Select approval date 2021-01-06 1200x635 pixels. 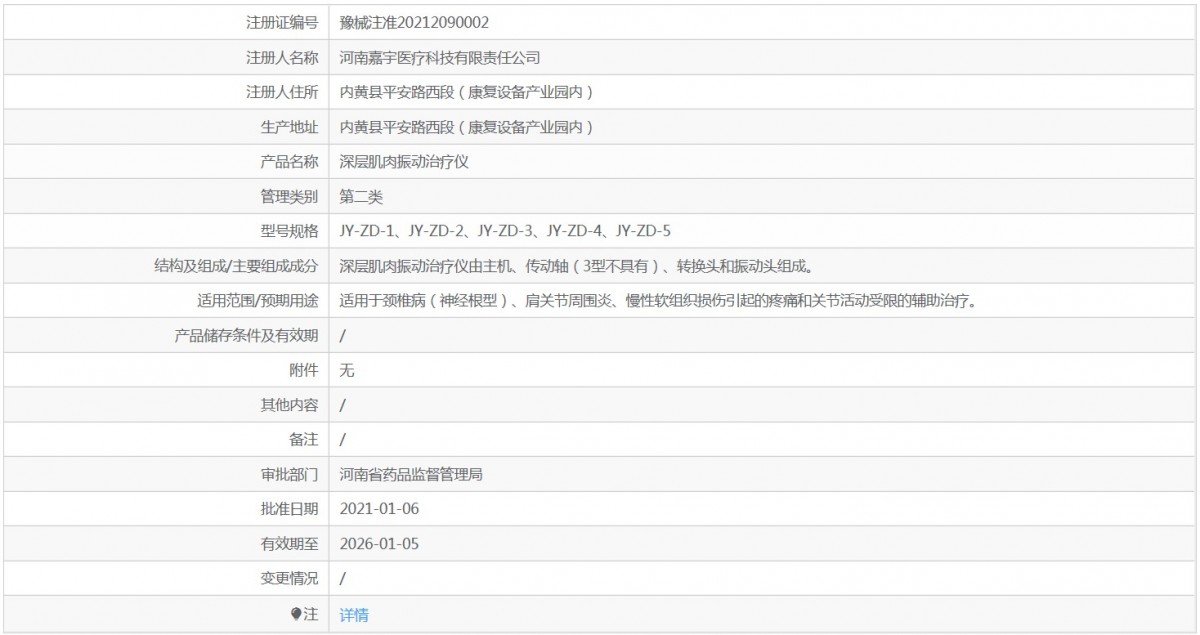[x=379, y=510]
